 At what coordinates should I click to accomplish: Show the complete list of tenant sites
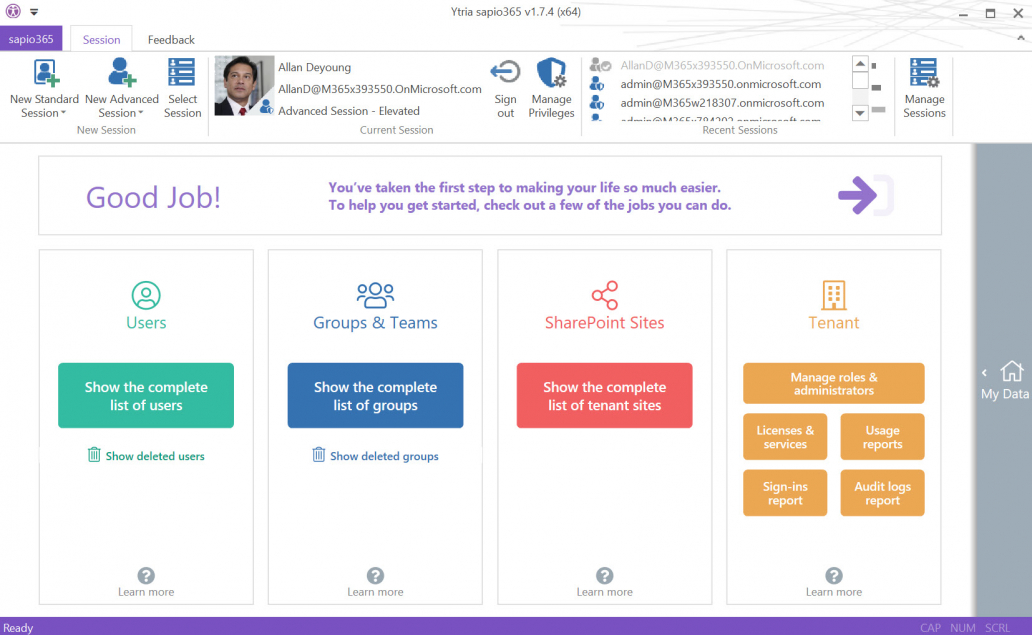604,395
